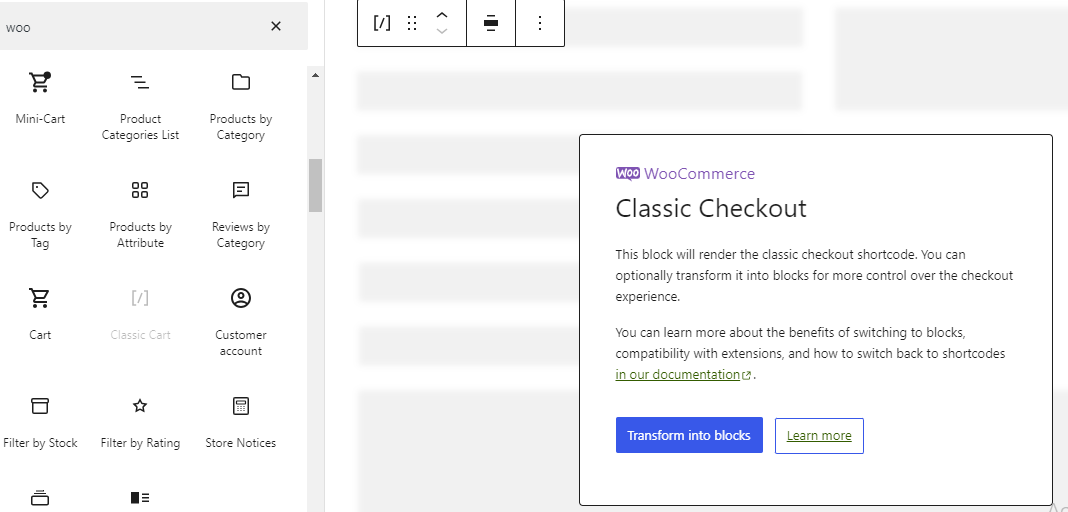
Task: Click the Learn more button
Action: pos(819,436)
